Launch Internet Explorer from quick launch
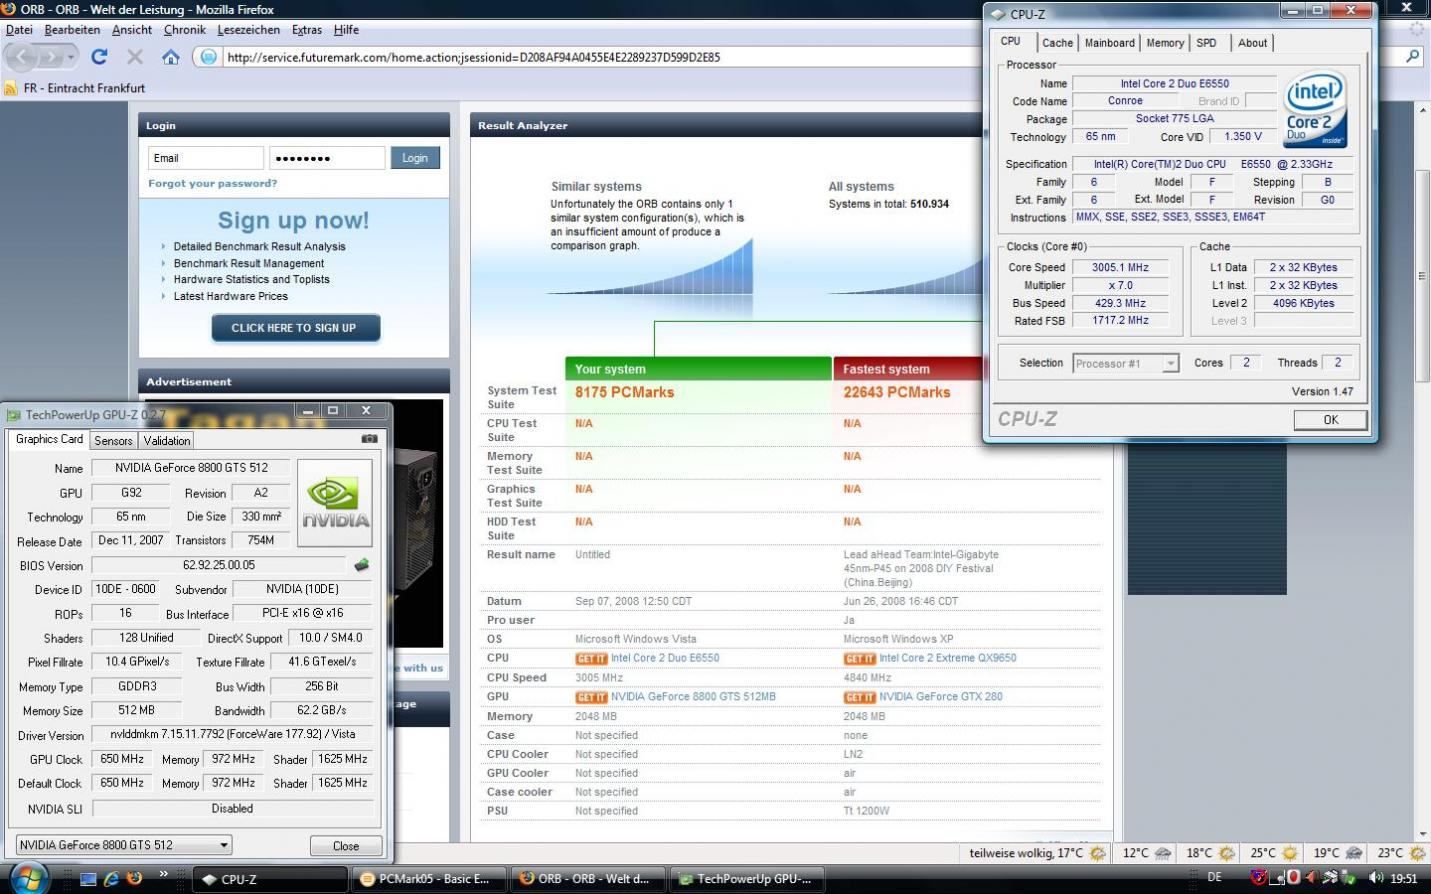The height and width of the screenshot is (894, 1431). point(111,879)
